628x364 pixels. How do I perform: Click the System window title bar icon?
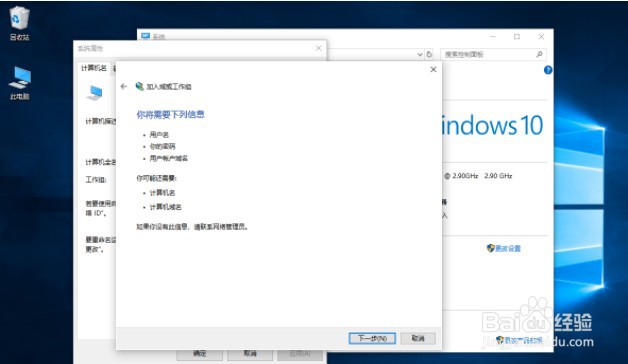click(145, 36)
